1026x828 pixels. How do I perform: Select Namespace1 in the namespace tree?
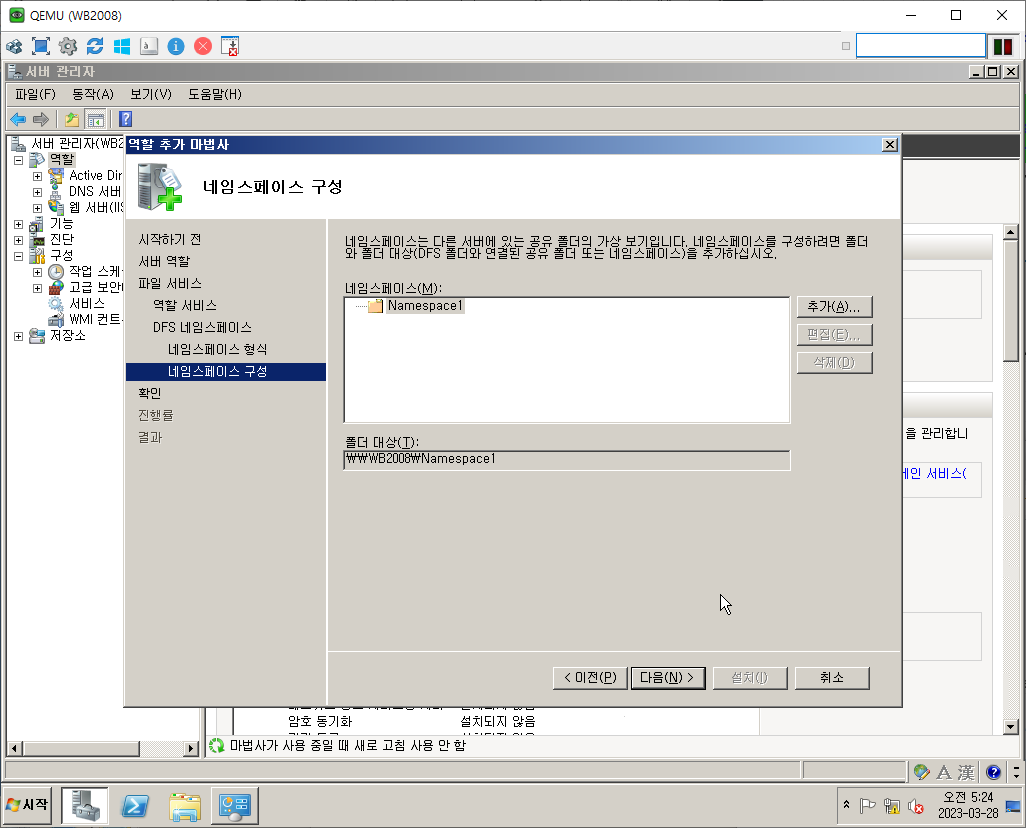click(425, 306)
